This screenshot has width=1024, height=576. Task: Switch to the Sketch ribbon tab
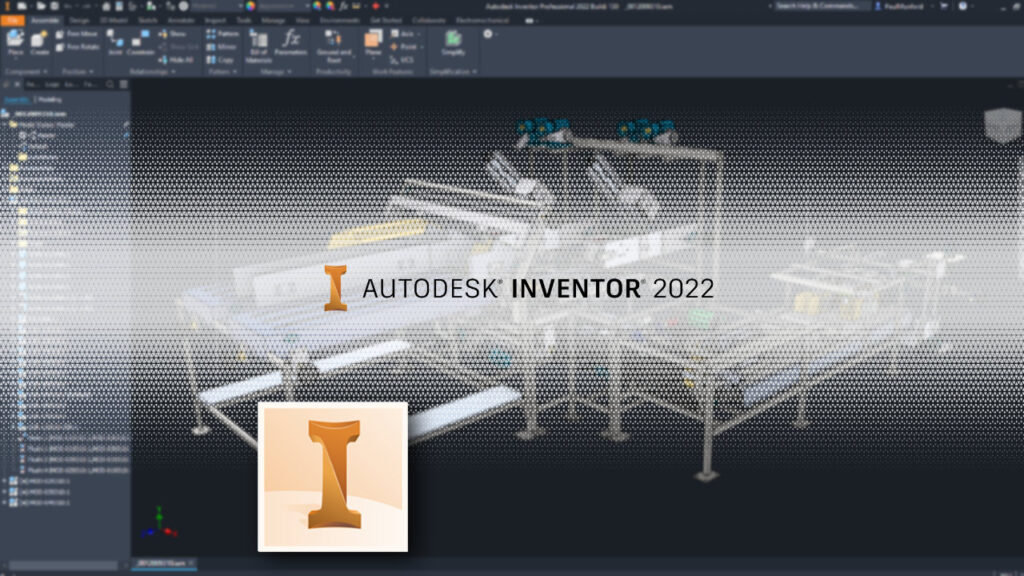click(x=148, y=20)
